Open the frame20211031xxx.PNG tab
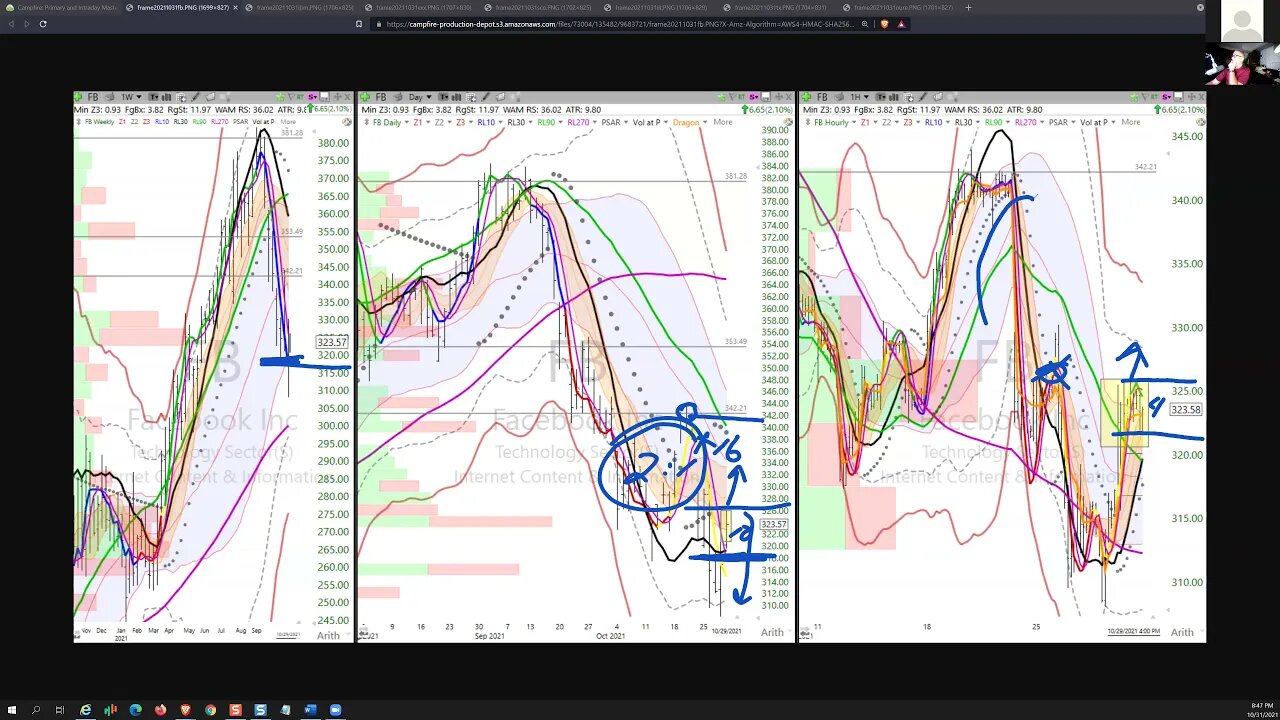1280x720 pixels. (420, 7)
